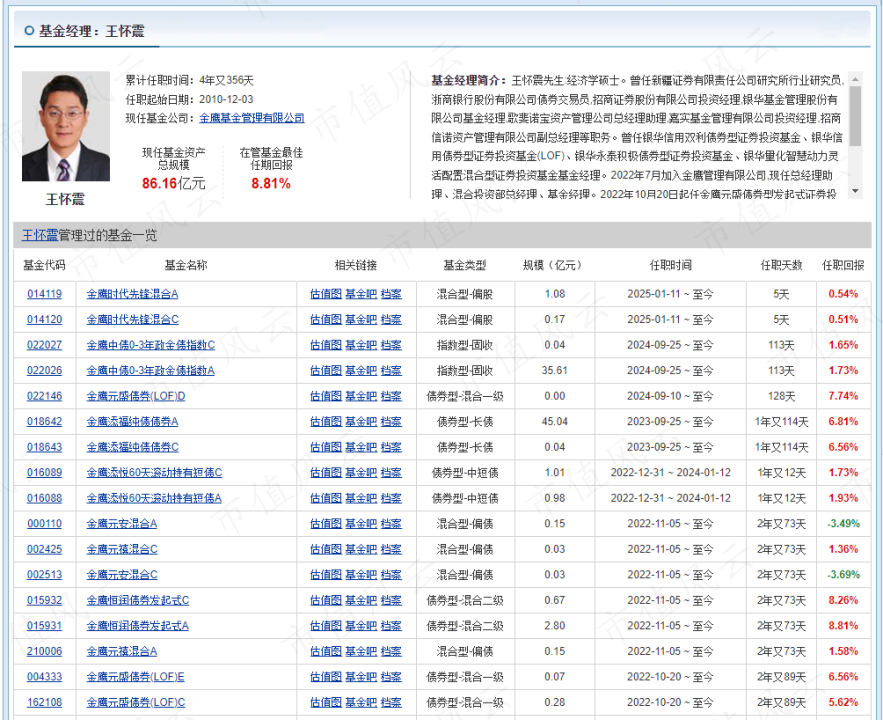Open fund code 014119

point(44,294)
